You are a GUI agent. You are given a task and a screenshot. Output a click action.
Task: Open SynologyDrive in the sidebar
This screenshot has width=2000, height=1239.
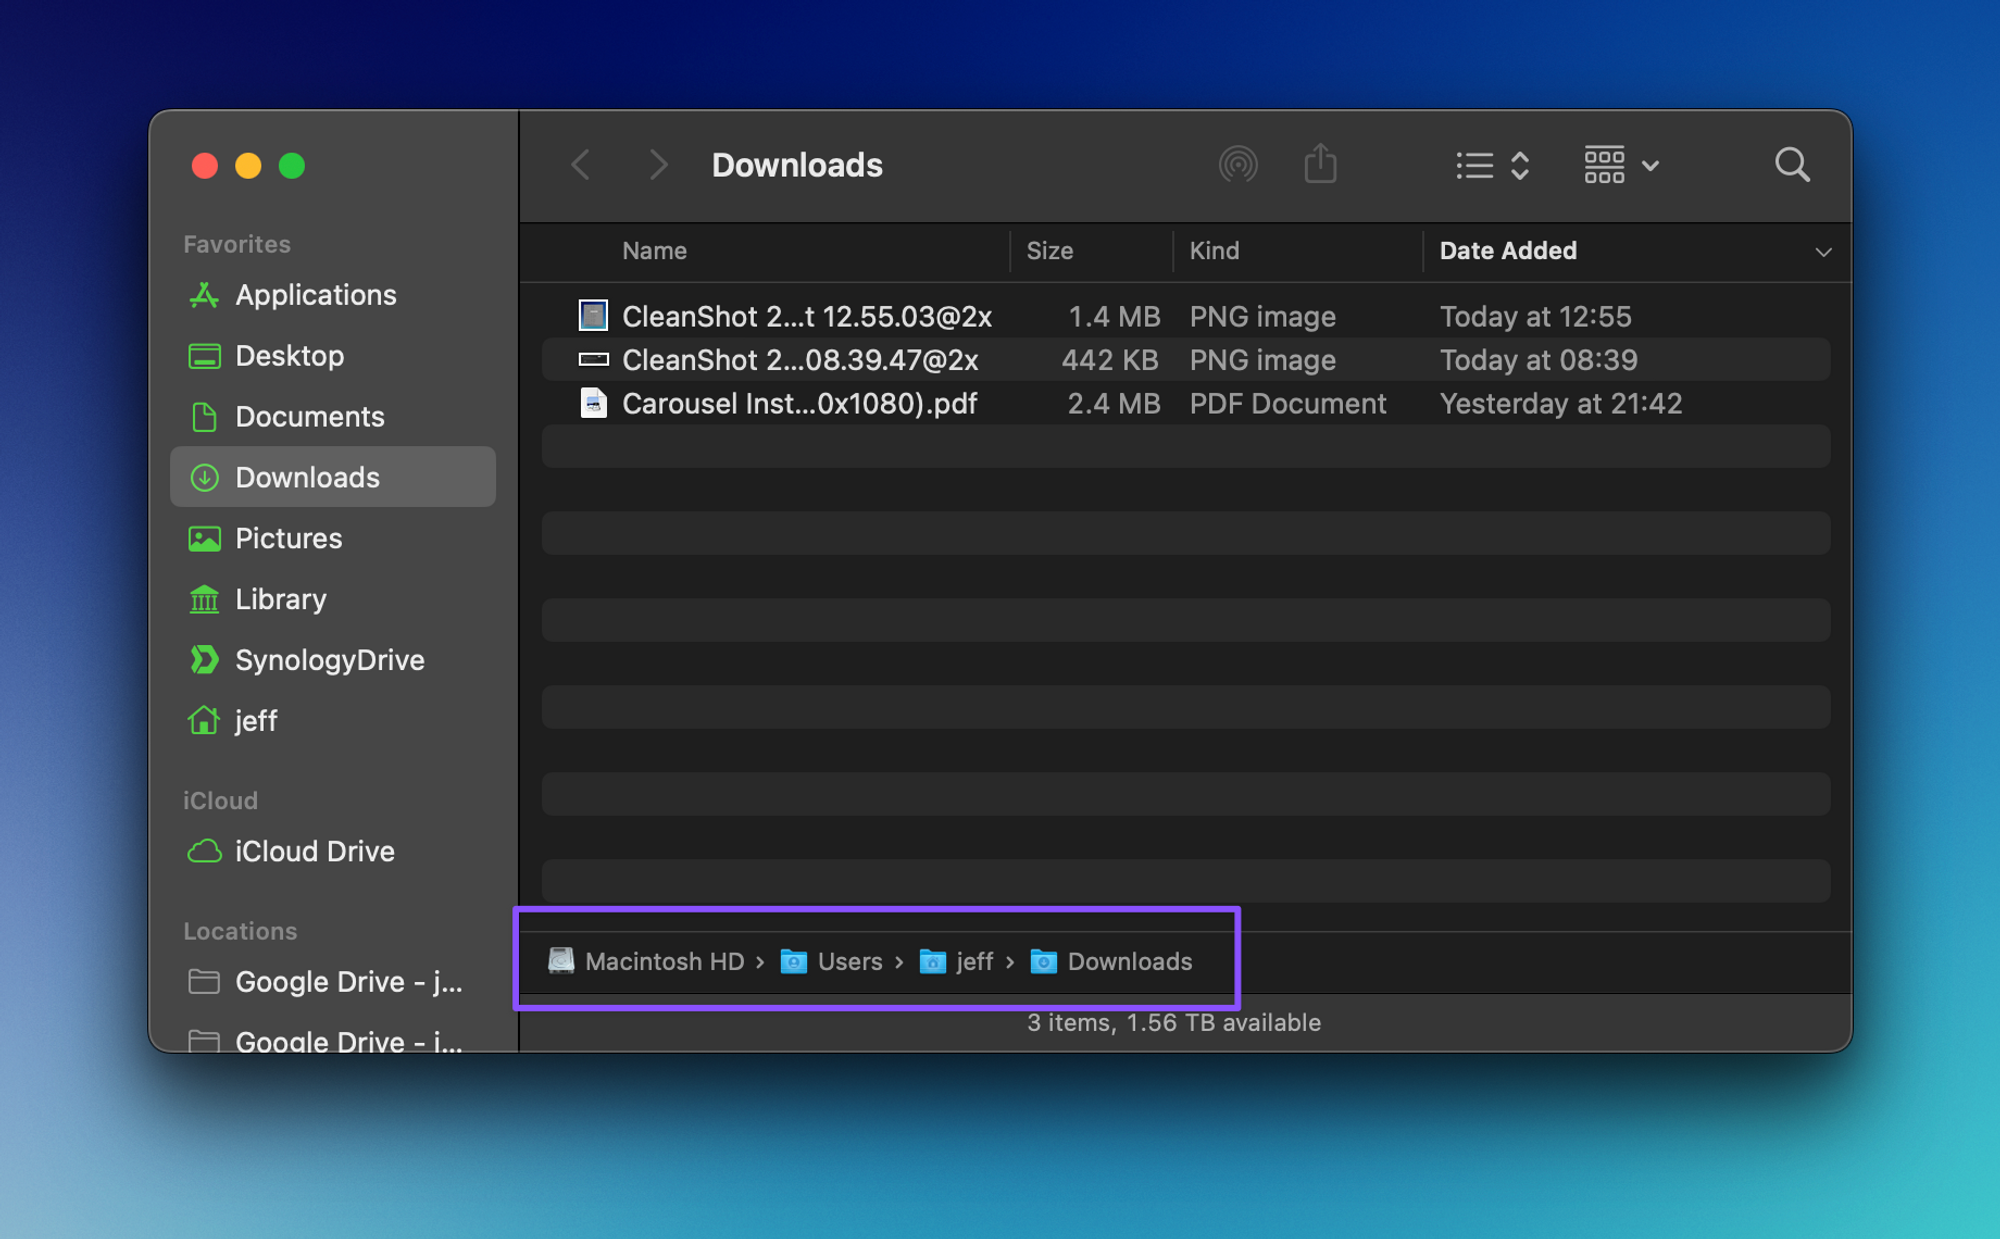(x=329, y=660)
